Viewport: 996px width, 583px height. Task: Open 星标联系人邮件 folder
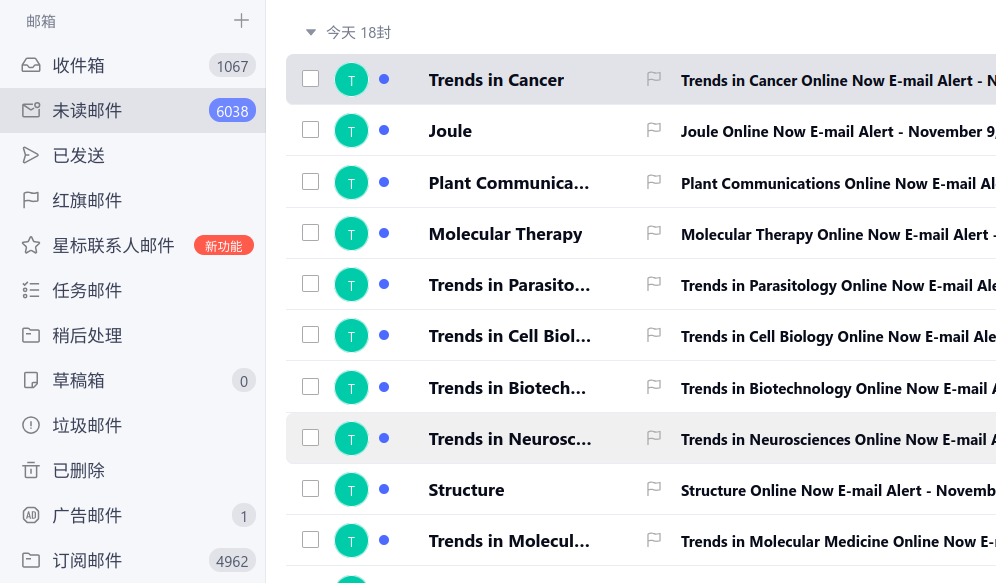(x=133, y=245)
